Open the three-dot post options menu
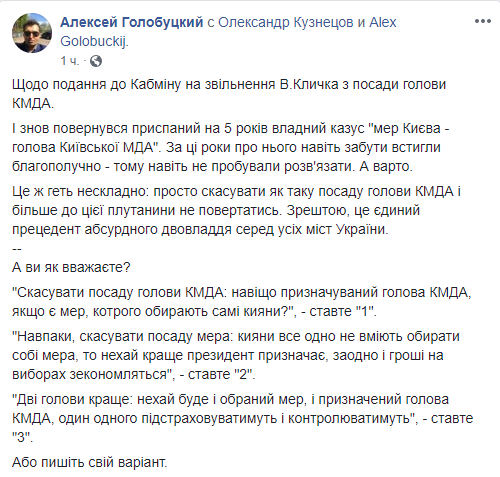Image resolution: width=500 pixels, height=477 pixels. [483, 21]
